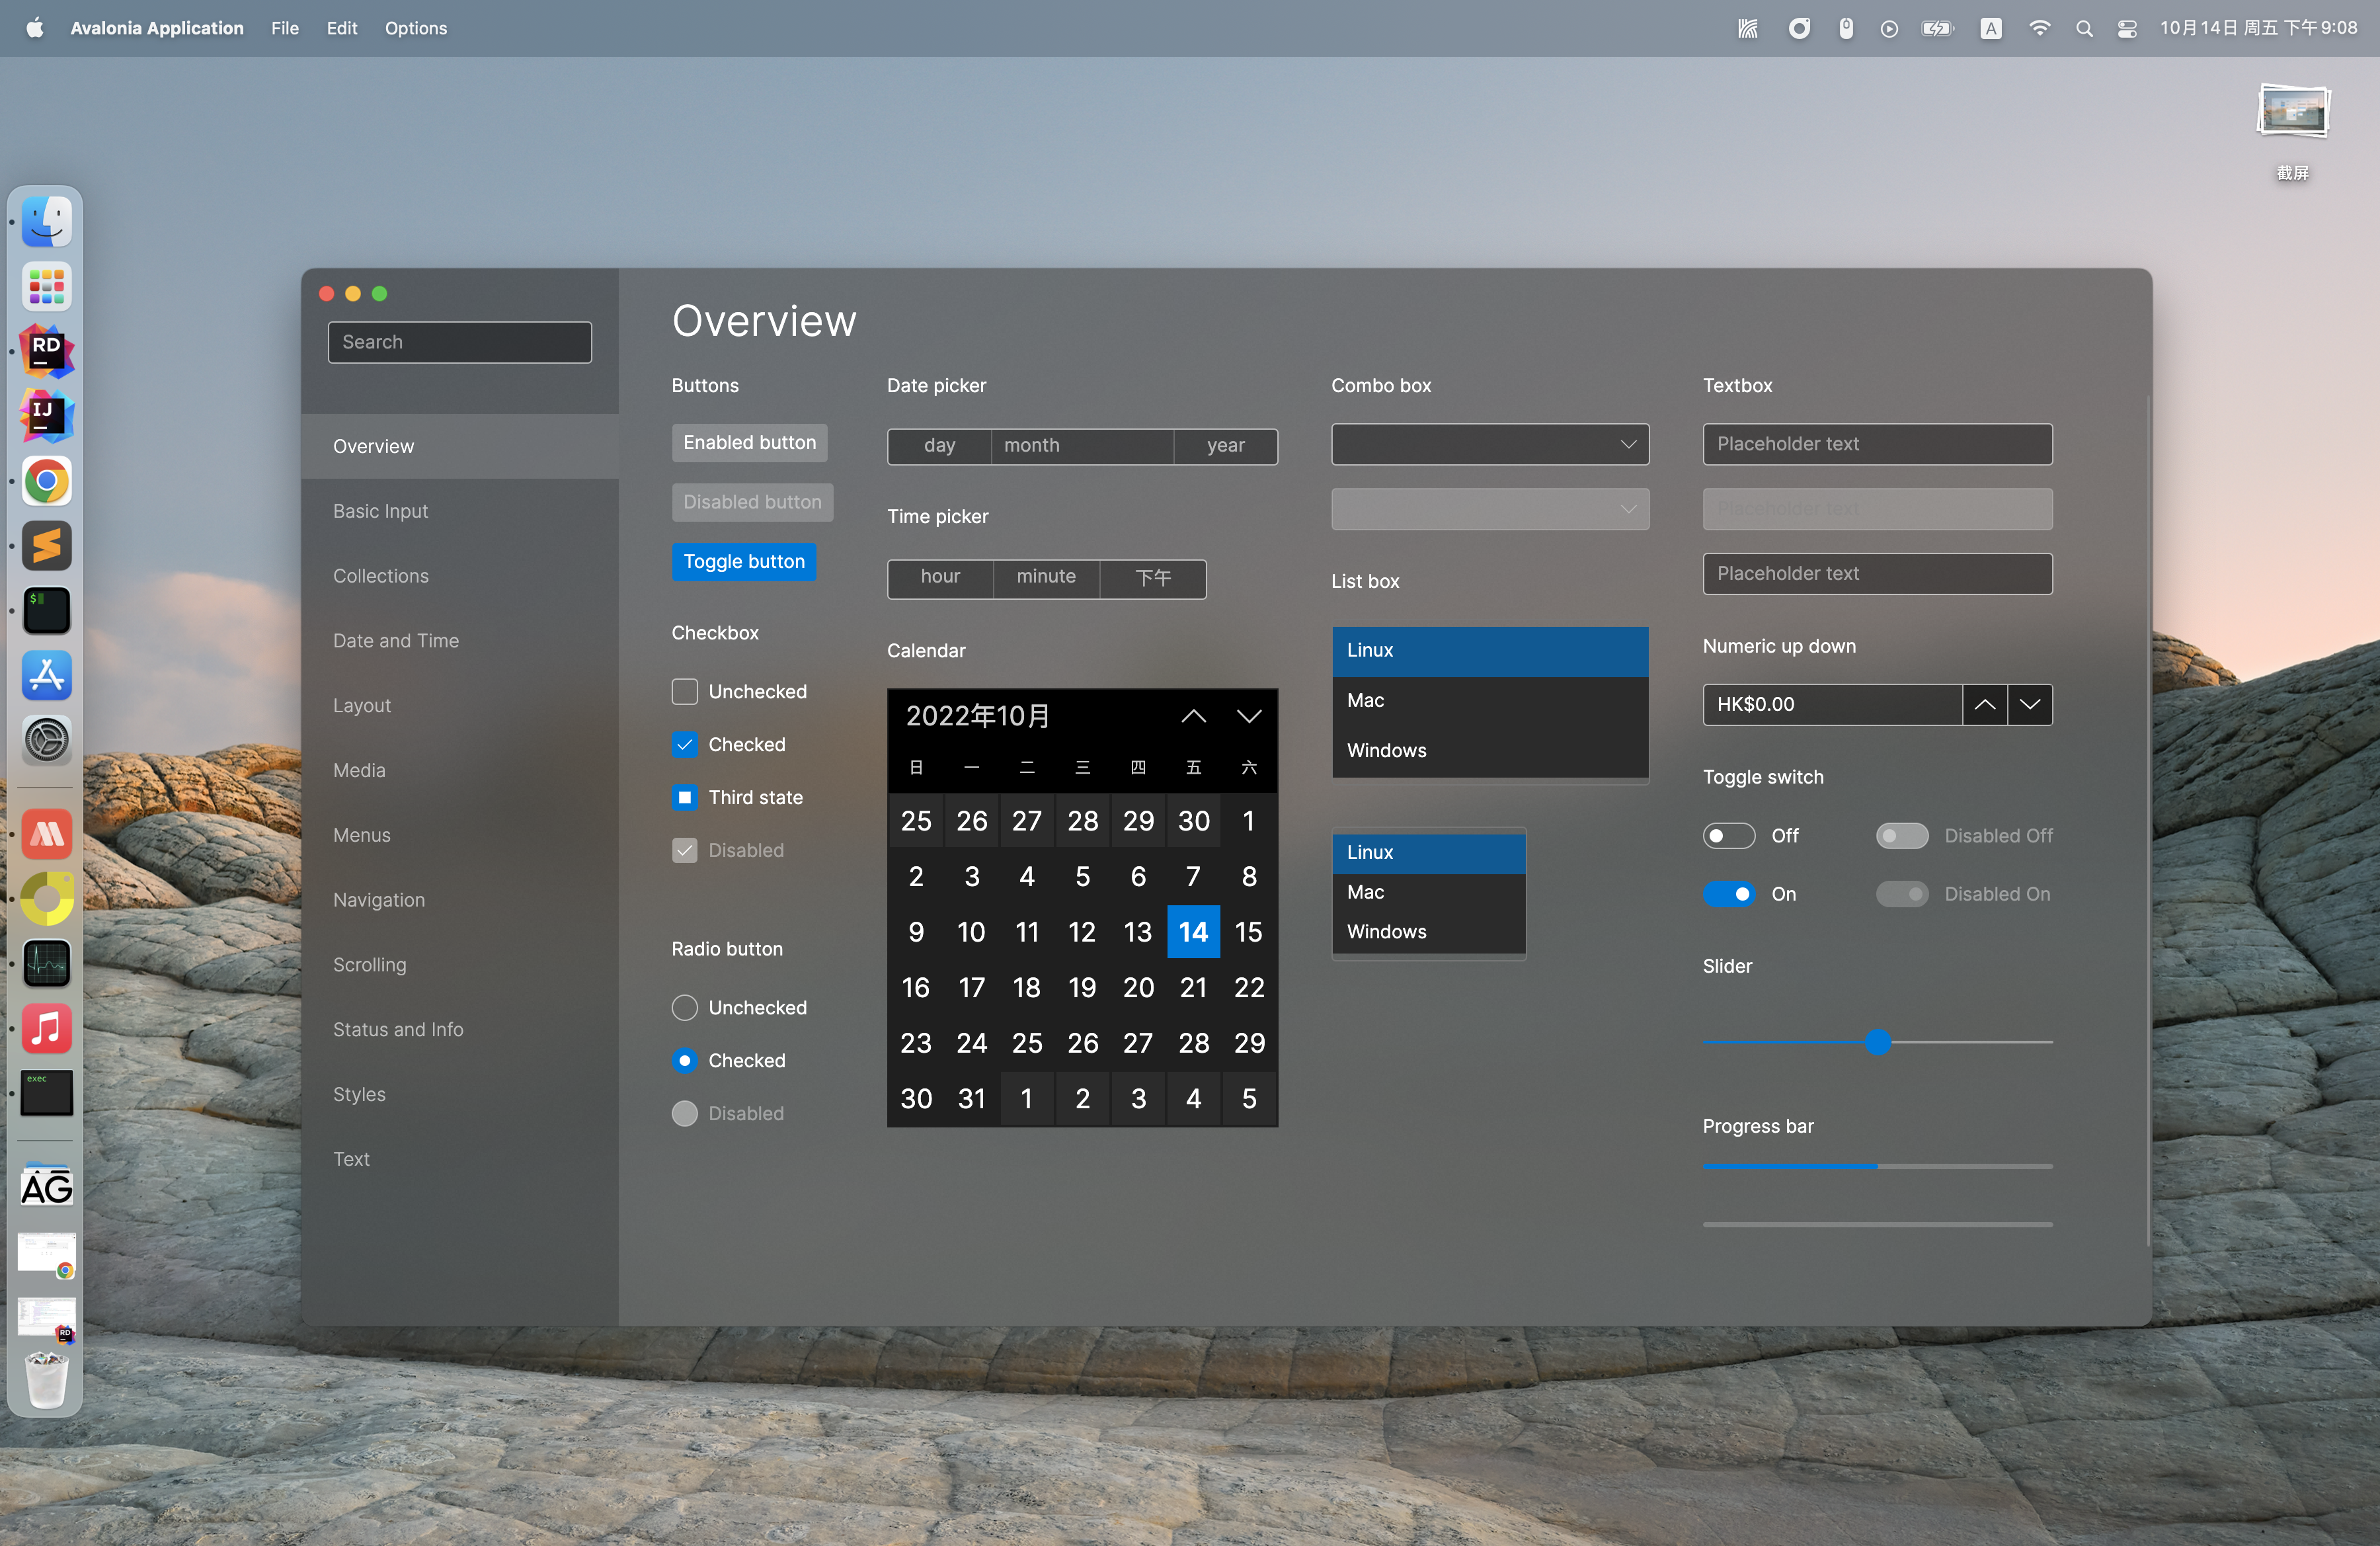Viewport: 2380px width, 1546px height.
Task: Toggle the Third state checkbox
Action: (685, 798)
